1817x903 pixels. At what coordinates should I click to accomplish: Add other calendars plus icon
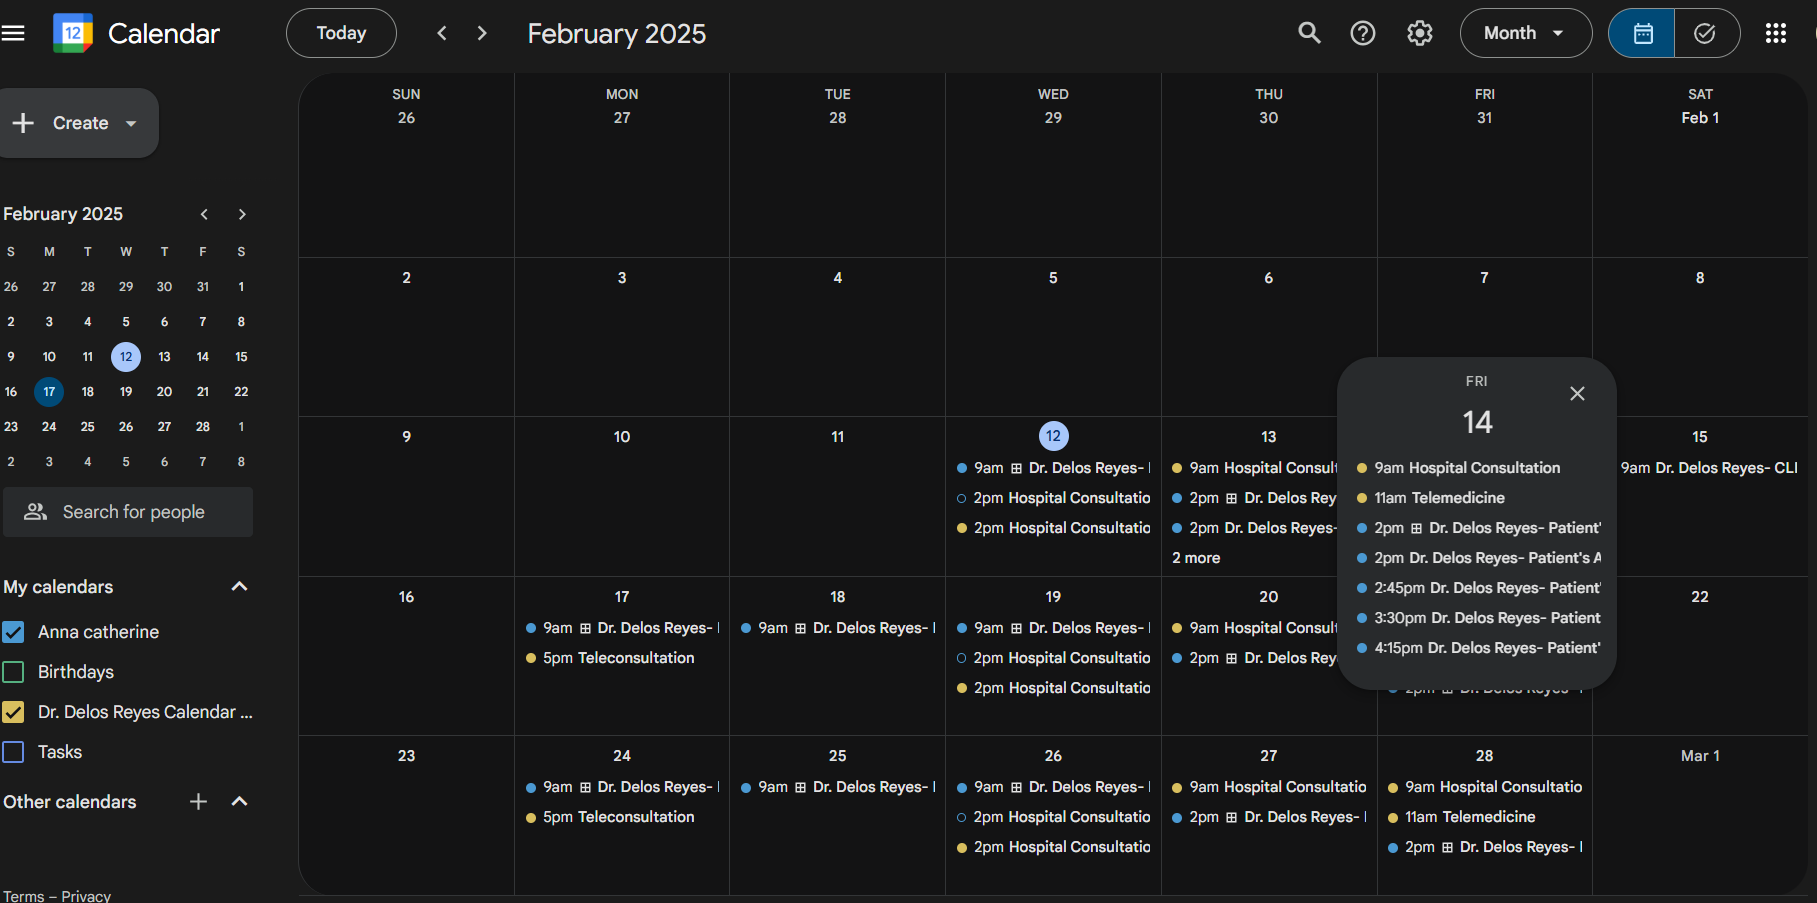[198, 801]
